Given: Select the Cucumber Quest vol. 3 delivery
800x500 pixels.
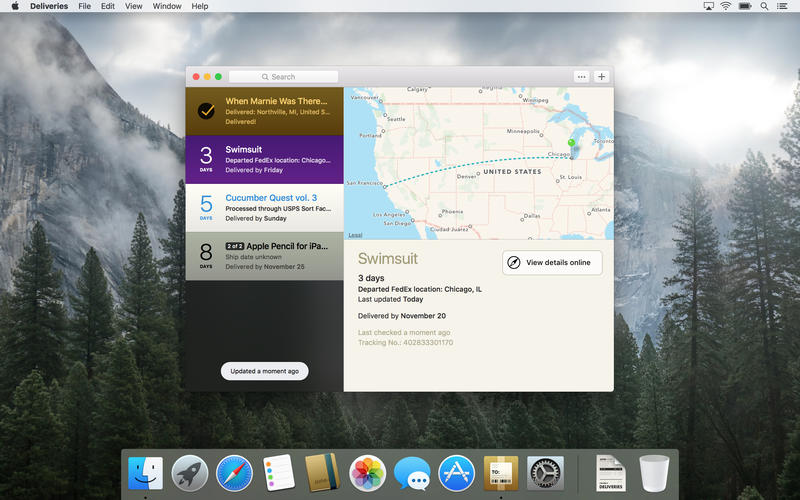Looking at the screenshot, I should pyautogui.click(x=264, y=207).
